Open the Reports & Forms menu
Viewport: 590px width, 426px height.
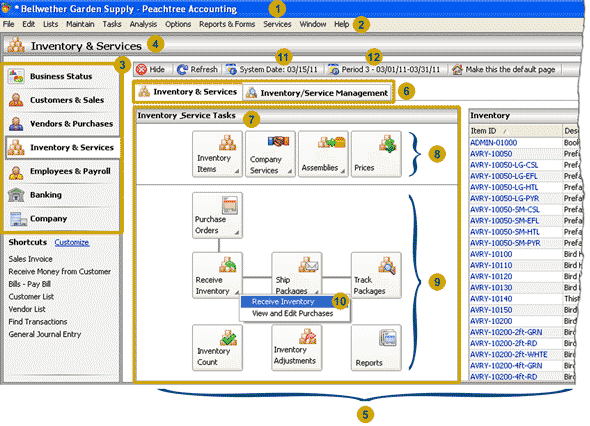(x=227, y=24)
